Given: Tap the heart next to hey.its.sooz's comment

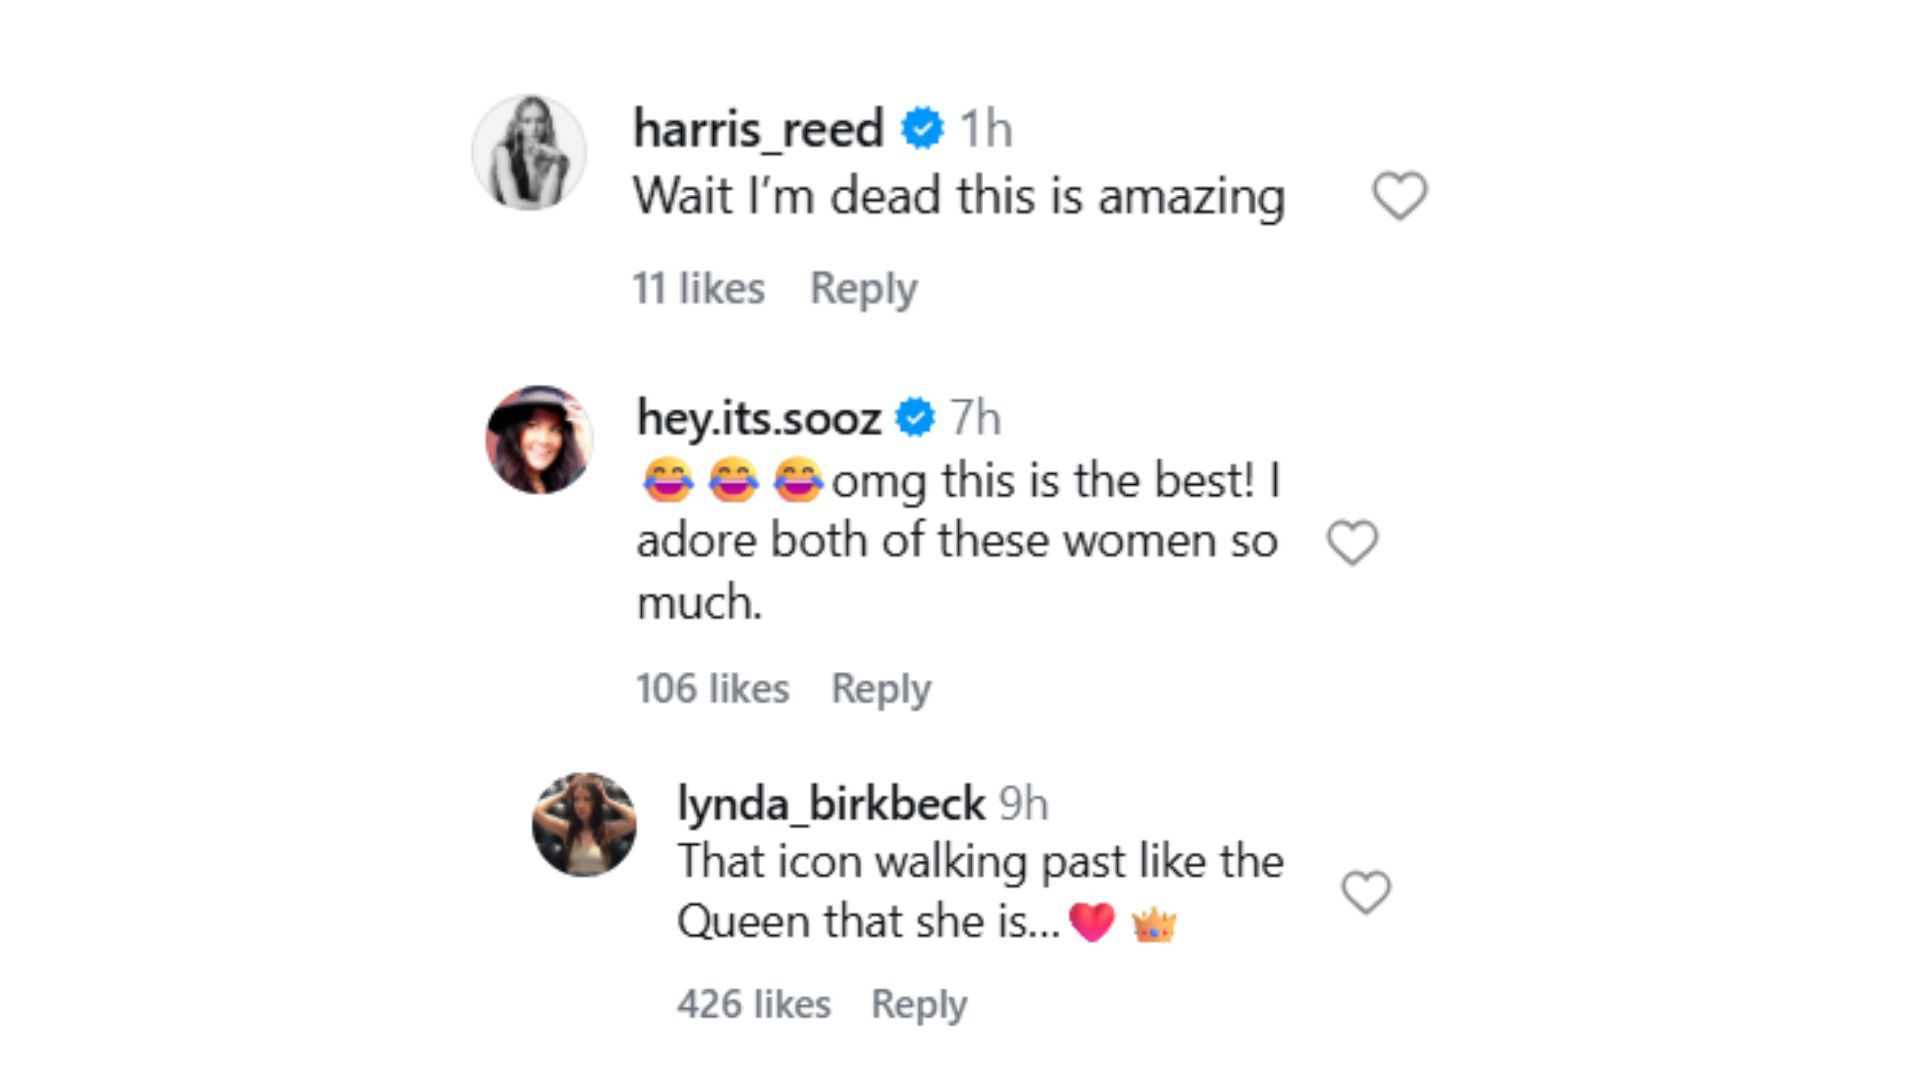Looking at the screenshot, I should [1351, 542].
